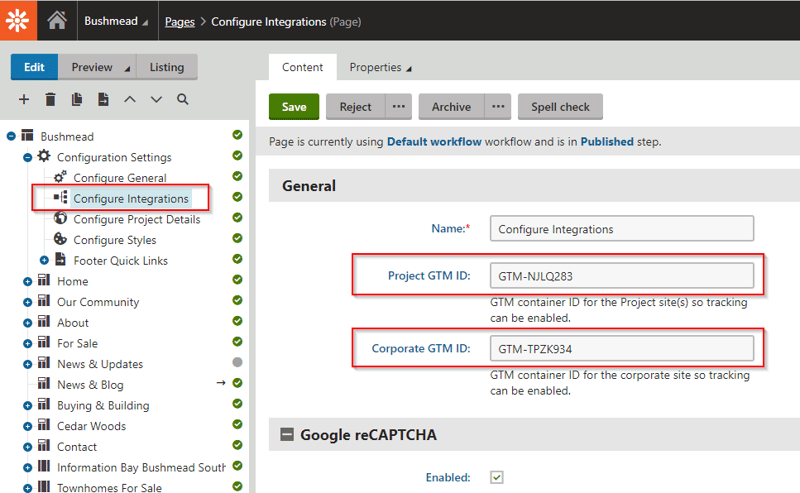The height and width of the screenshot is (493, 800).
Task: Open more options next to Reject
Action: click(398, 107)
